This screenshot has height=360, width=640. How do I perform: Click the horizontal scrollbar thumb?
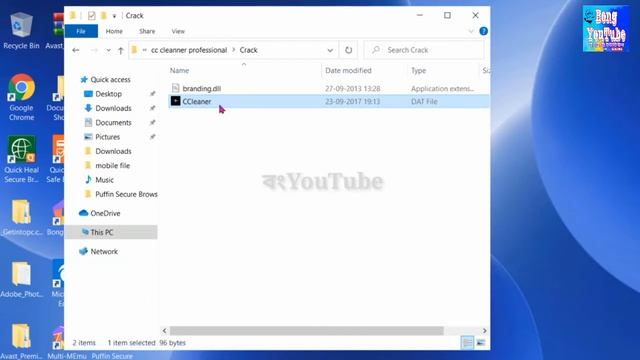point(307,331)
